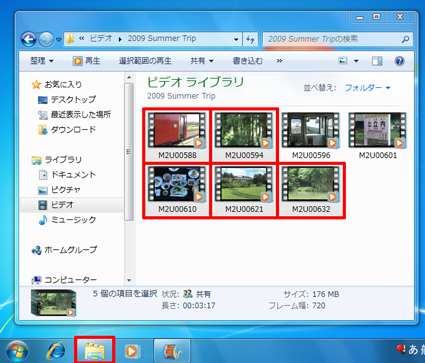The height and width of the screenshot is (363, 425).
Task: Open ピクチャ library
Action: point(59,190)
